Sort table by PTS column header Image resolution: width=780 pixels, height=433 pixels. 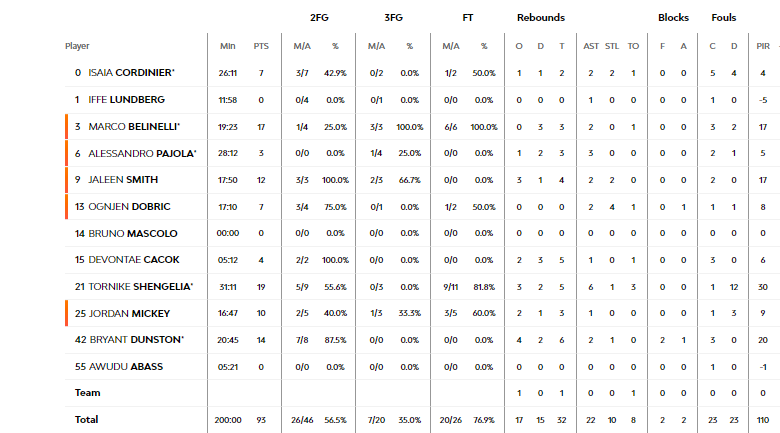coord(261,46)
